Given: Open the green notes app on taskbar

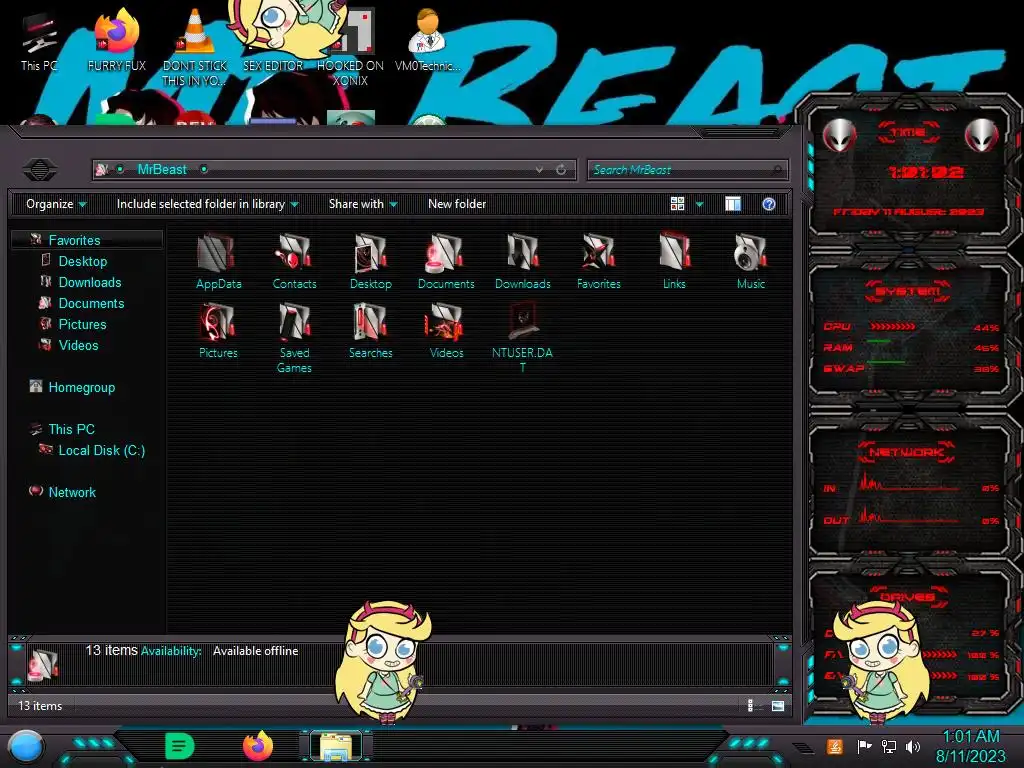Looking at the screenshot, I should pyautogui.click(x=180, y=746).
